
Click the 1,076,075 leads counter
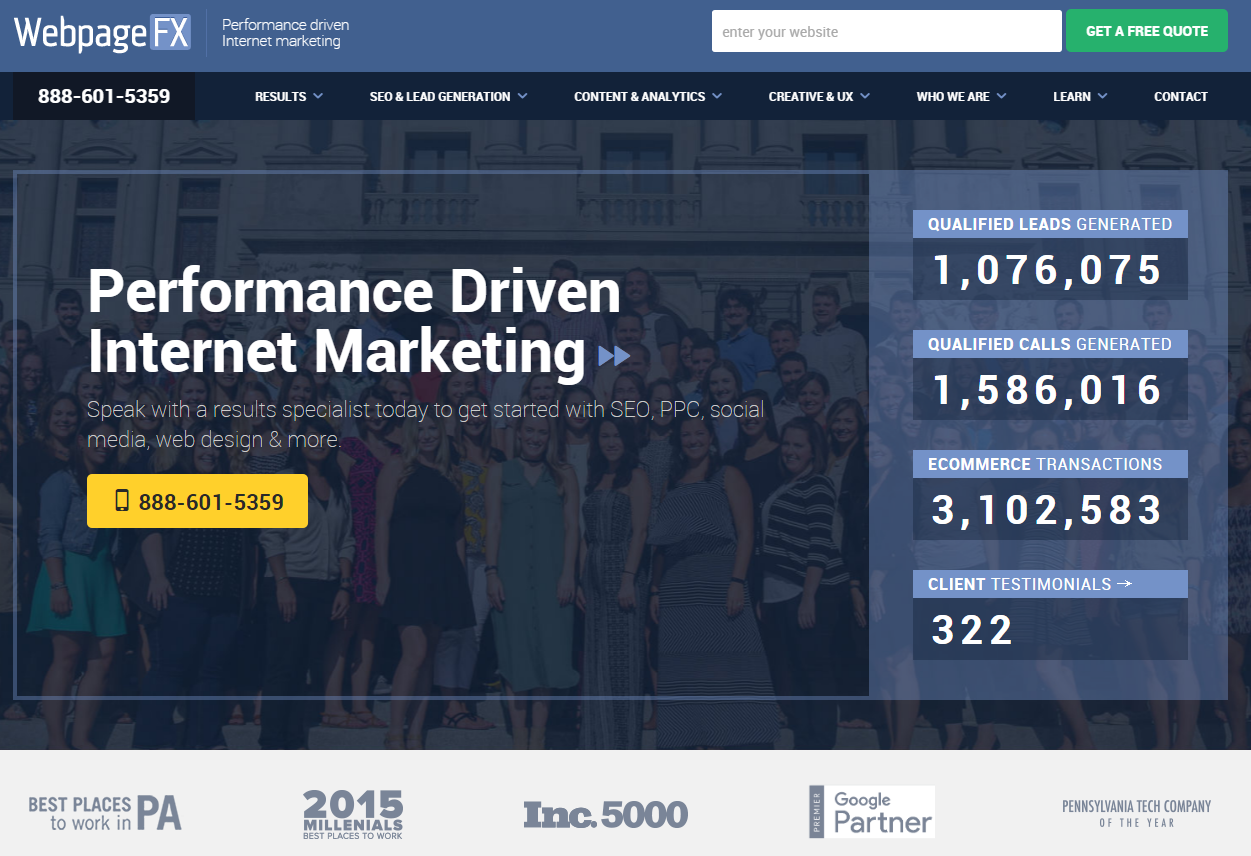(1050, 270)
